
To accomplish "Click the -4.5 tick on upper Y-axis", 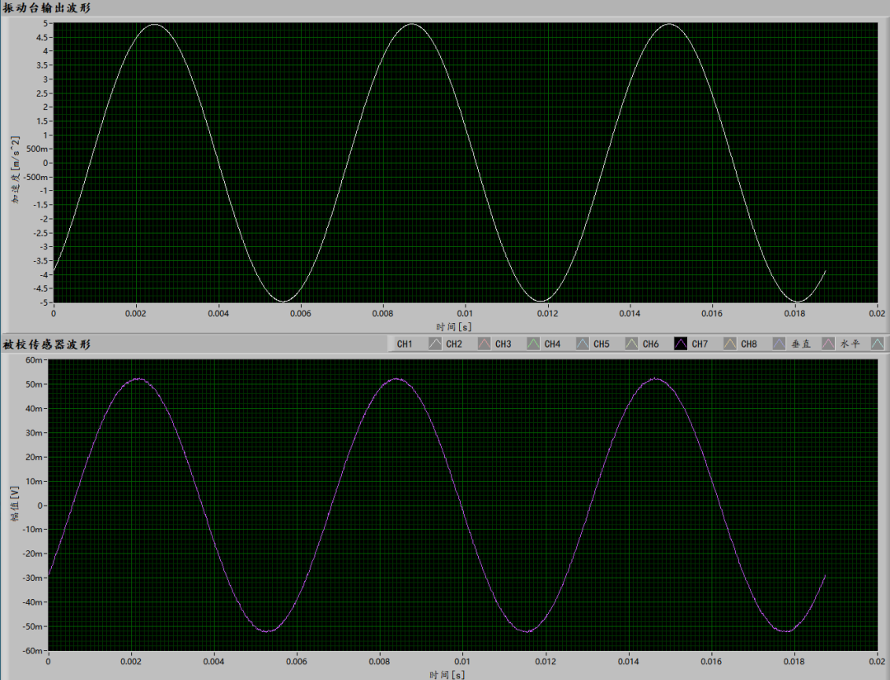I will (41, 288).
